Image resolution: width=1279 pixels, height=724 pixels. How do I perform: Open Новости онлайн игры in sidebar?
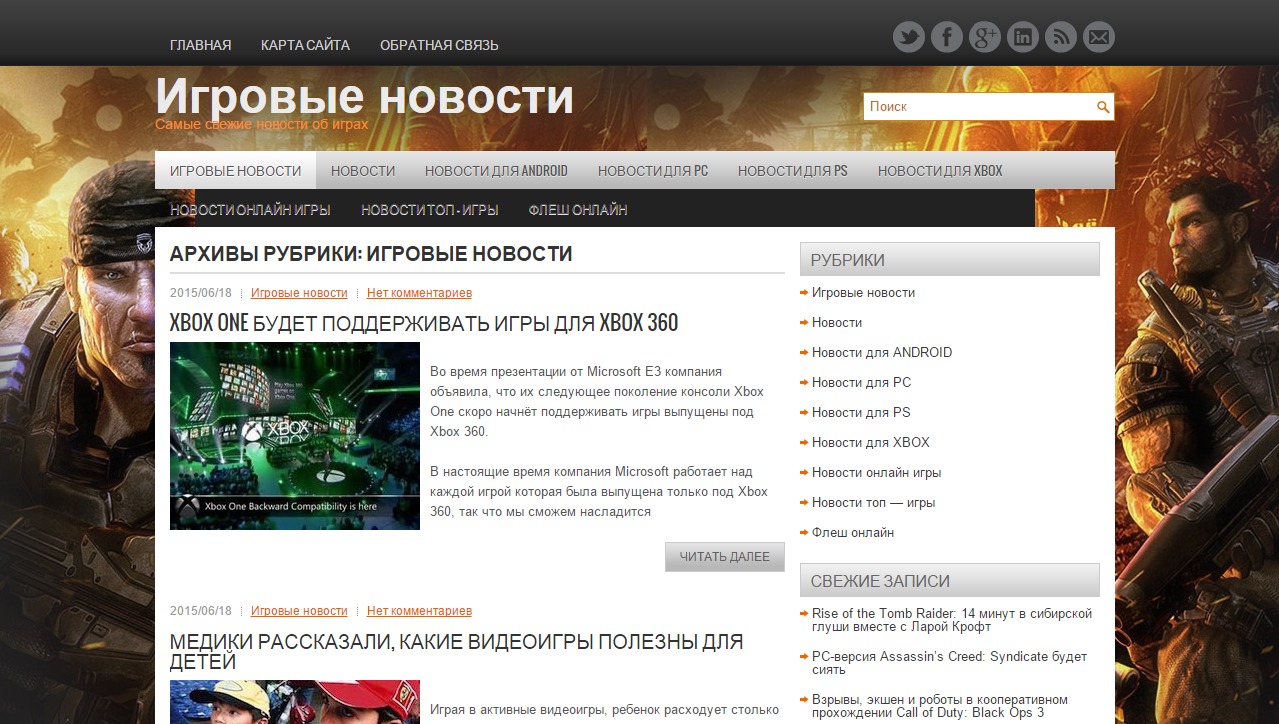pos(877,473)
